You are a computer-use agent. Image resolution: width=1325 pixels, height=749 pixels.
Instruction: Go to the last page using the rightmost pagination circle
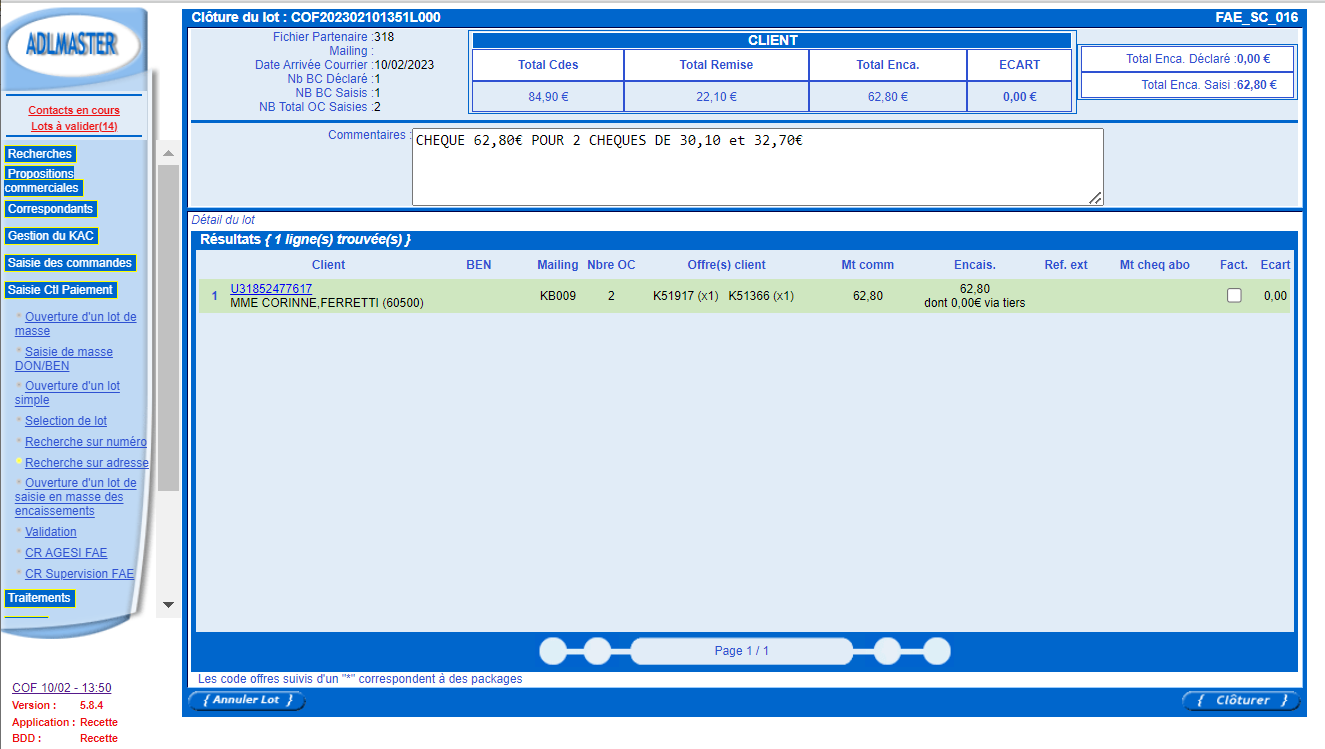pos(936,651)
